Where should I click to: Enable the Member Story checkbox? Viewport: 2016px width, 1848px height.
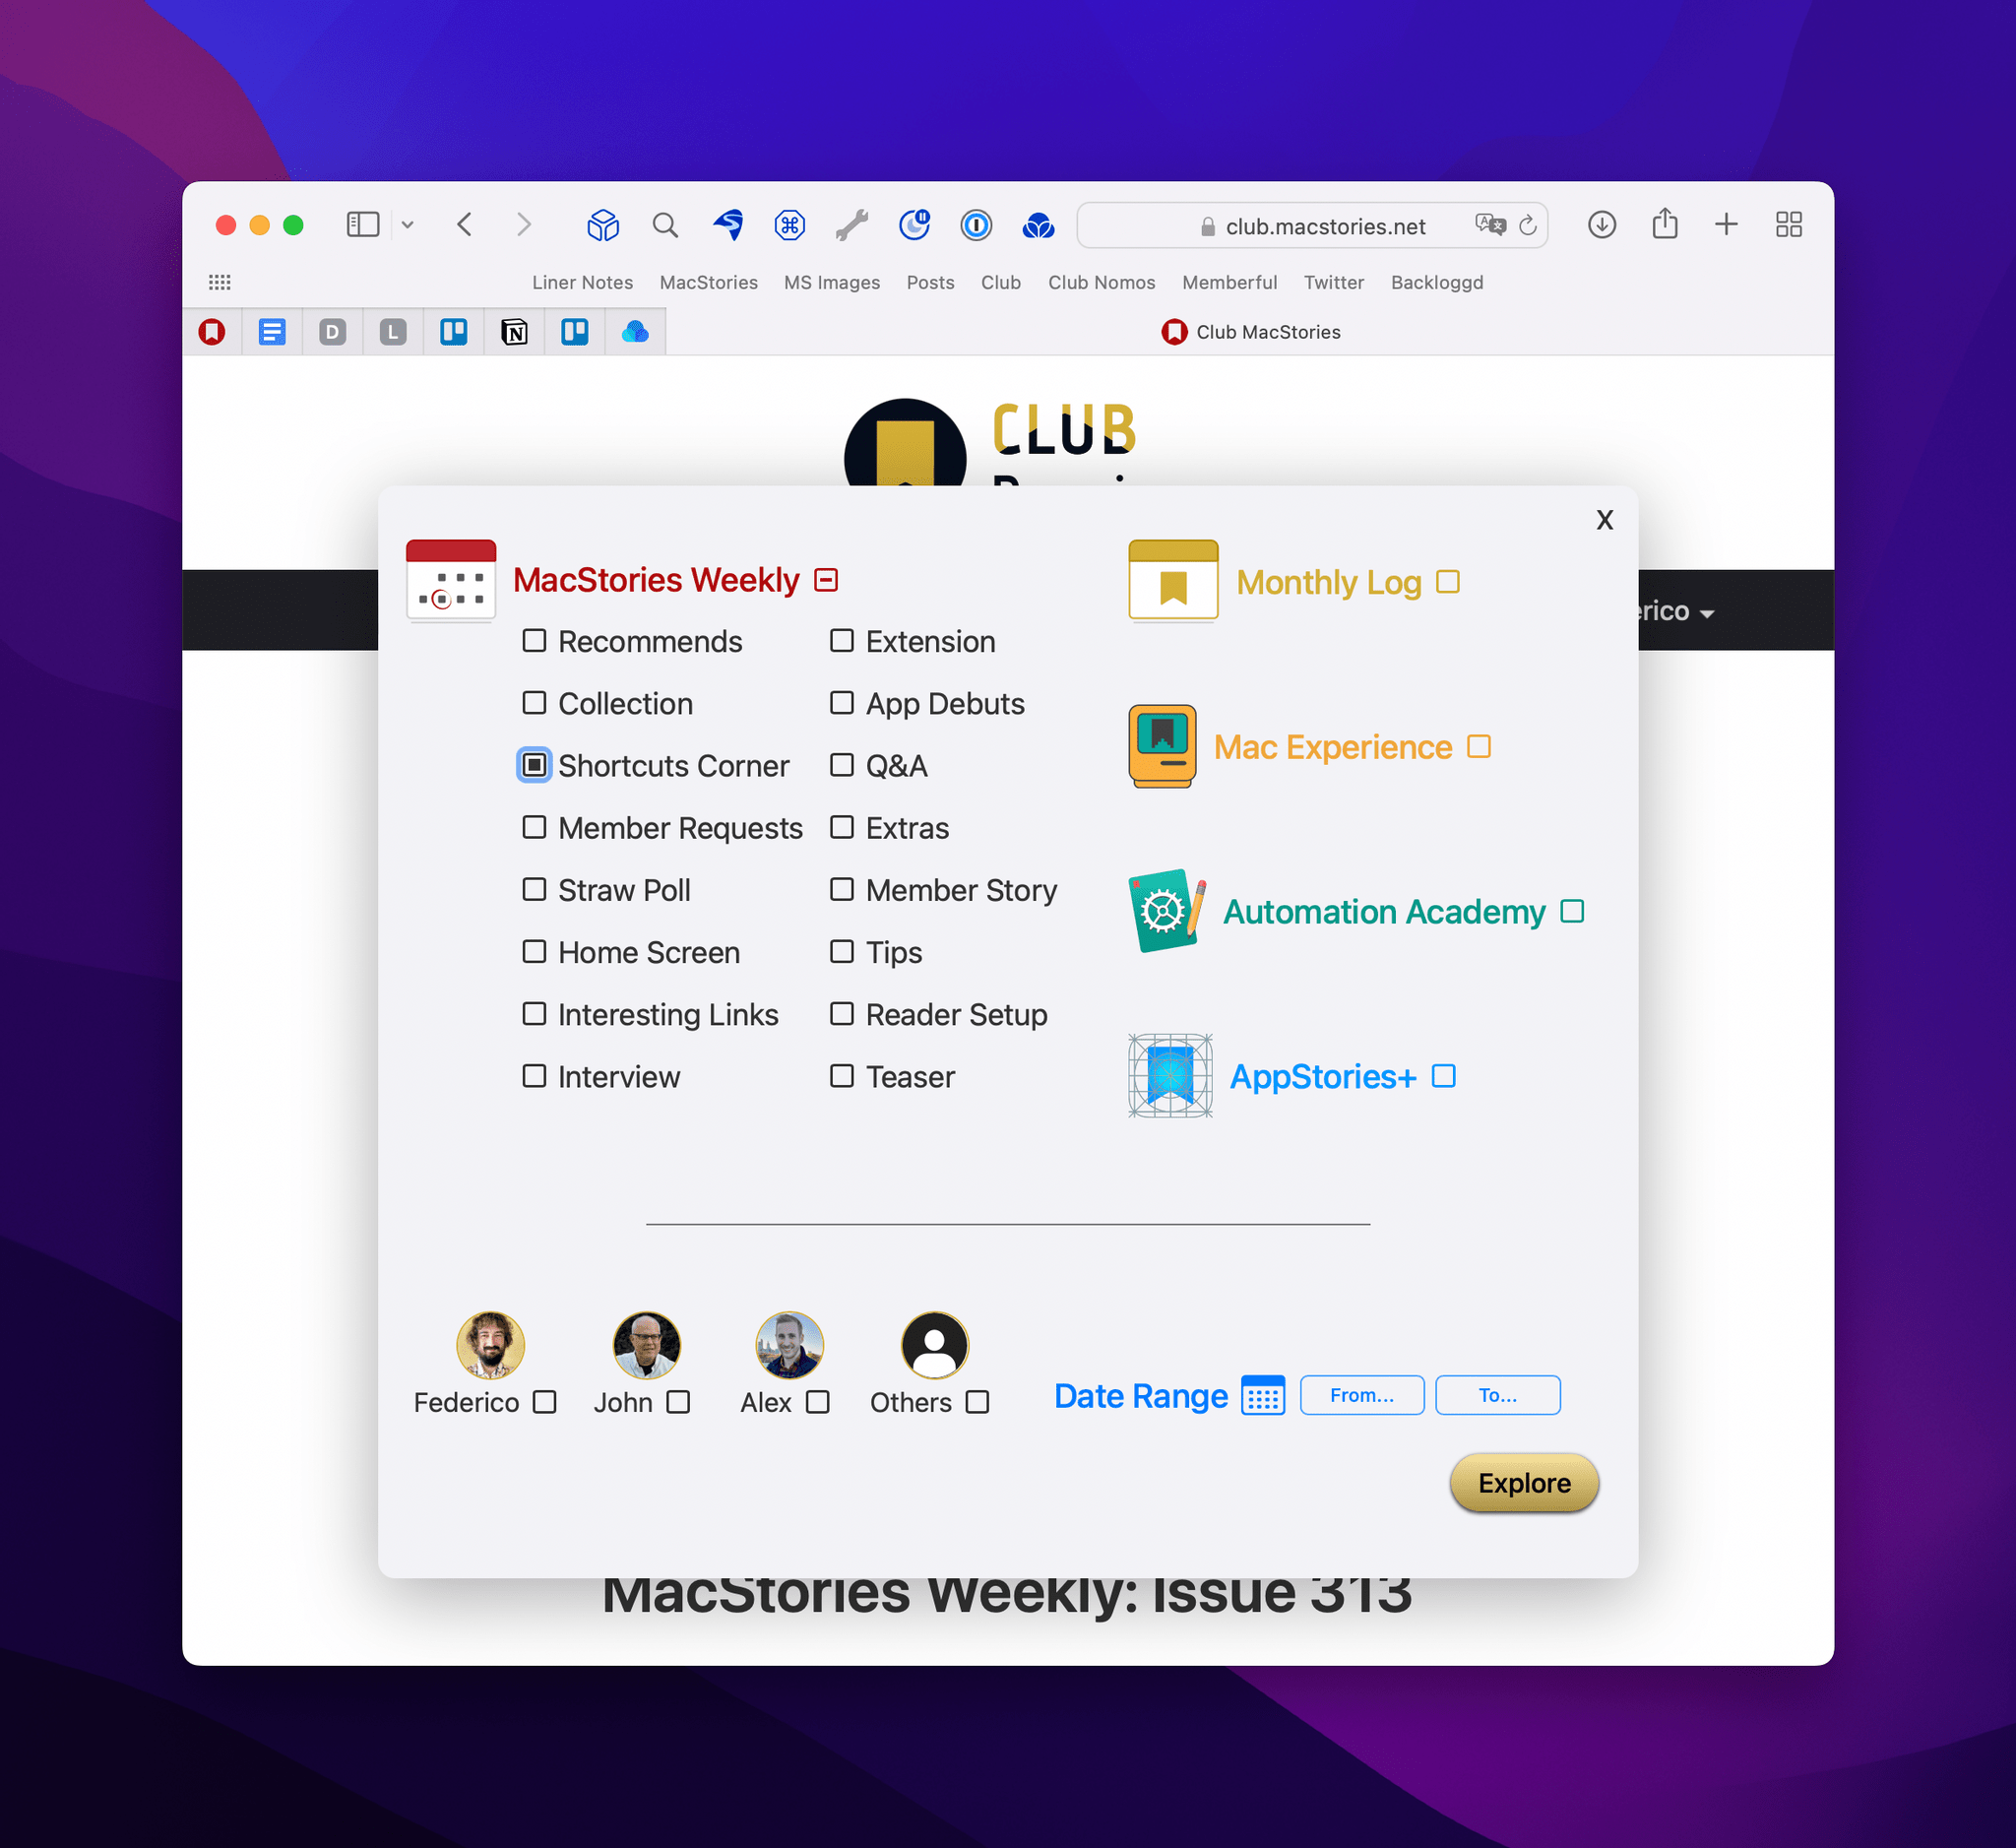840,889
